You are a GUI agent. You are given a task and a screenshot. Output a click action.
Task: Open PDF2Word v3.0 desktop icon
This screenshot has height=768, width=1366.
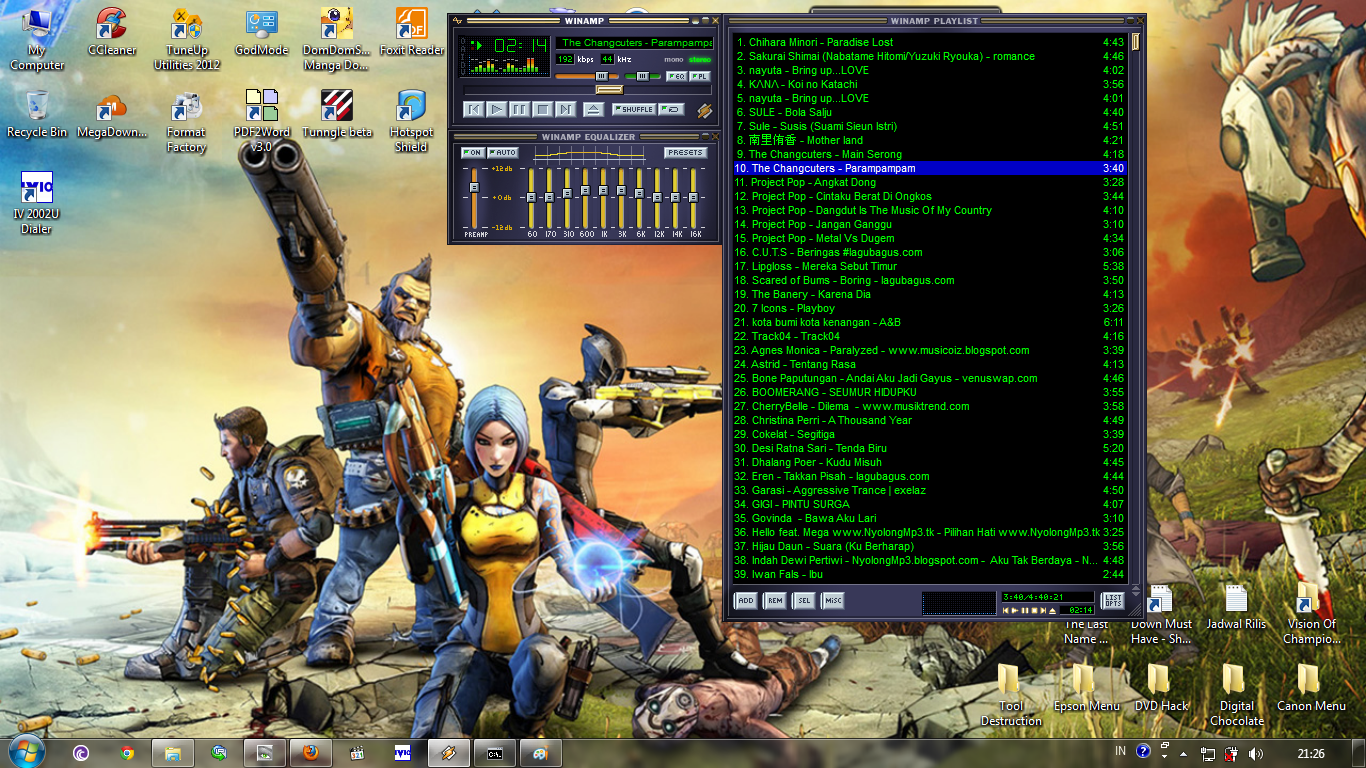pyautogui.click(x=261, y=122)
